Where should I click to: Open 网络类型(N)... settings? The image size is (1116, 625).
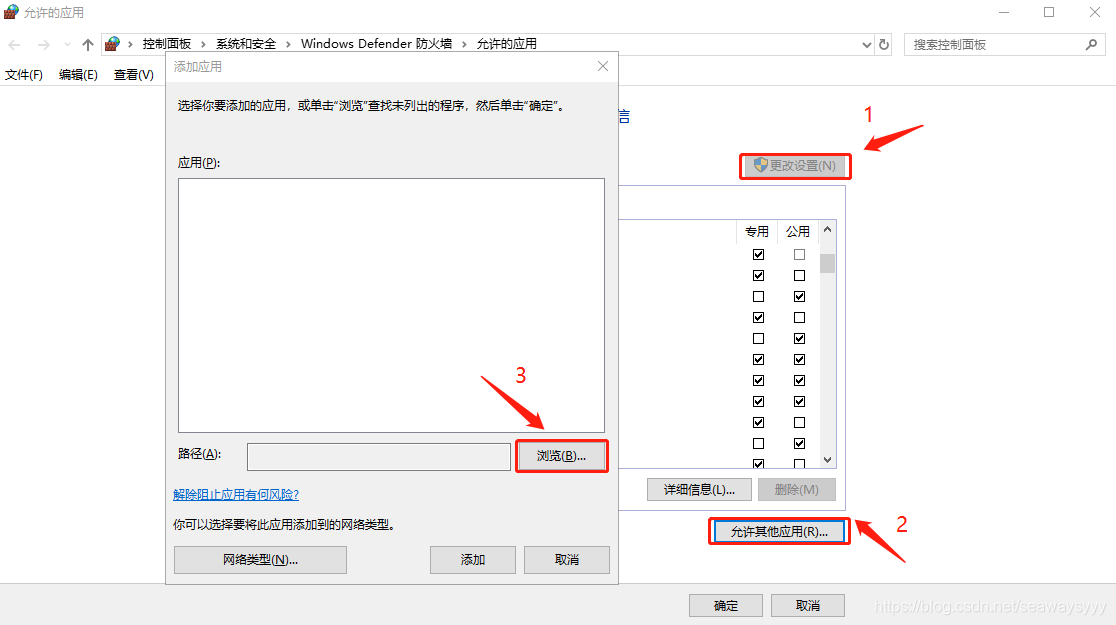260,560
